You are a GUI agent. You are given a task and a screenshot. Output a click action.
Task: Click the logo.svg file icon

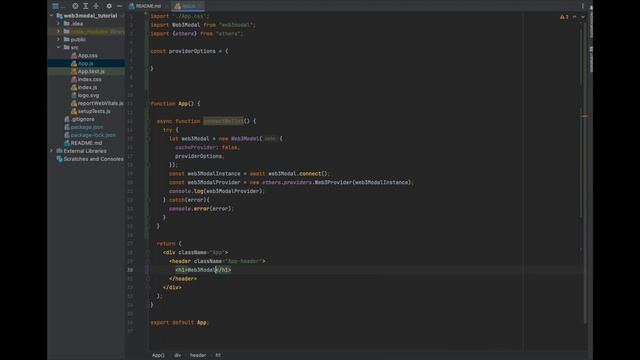click(73, 95)
